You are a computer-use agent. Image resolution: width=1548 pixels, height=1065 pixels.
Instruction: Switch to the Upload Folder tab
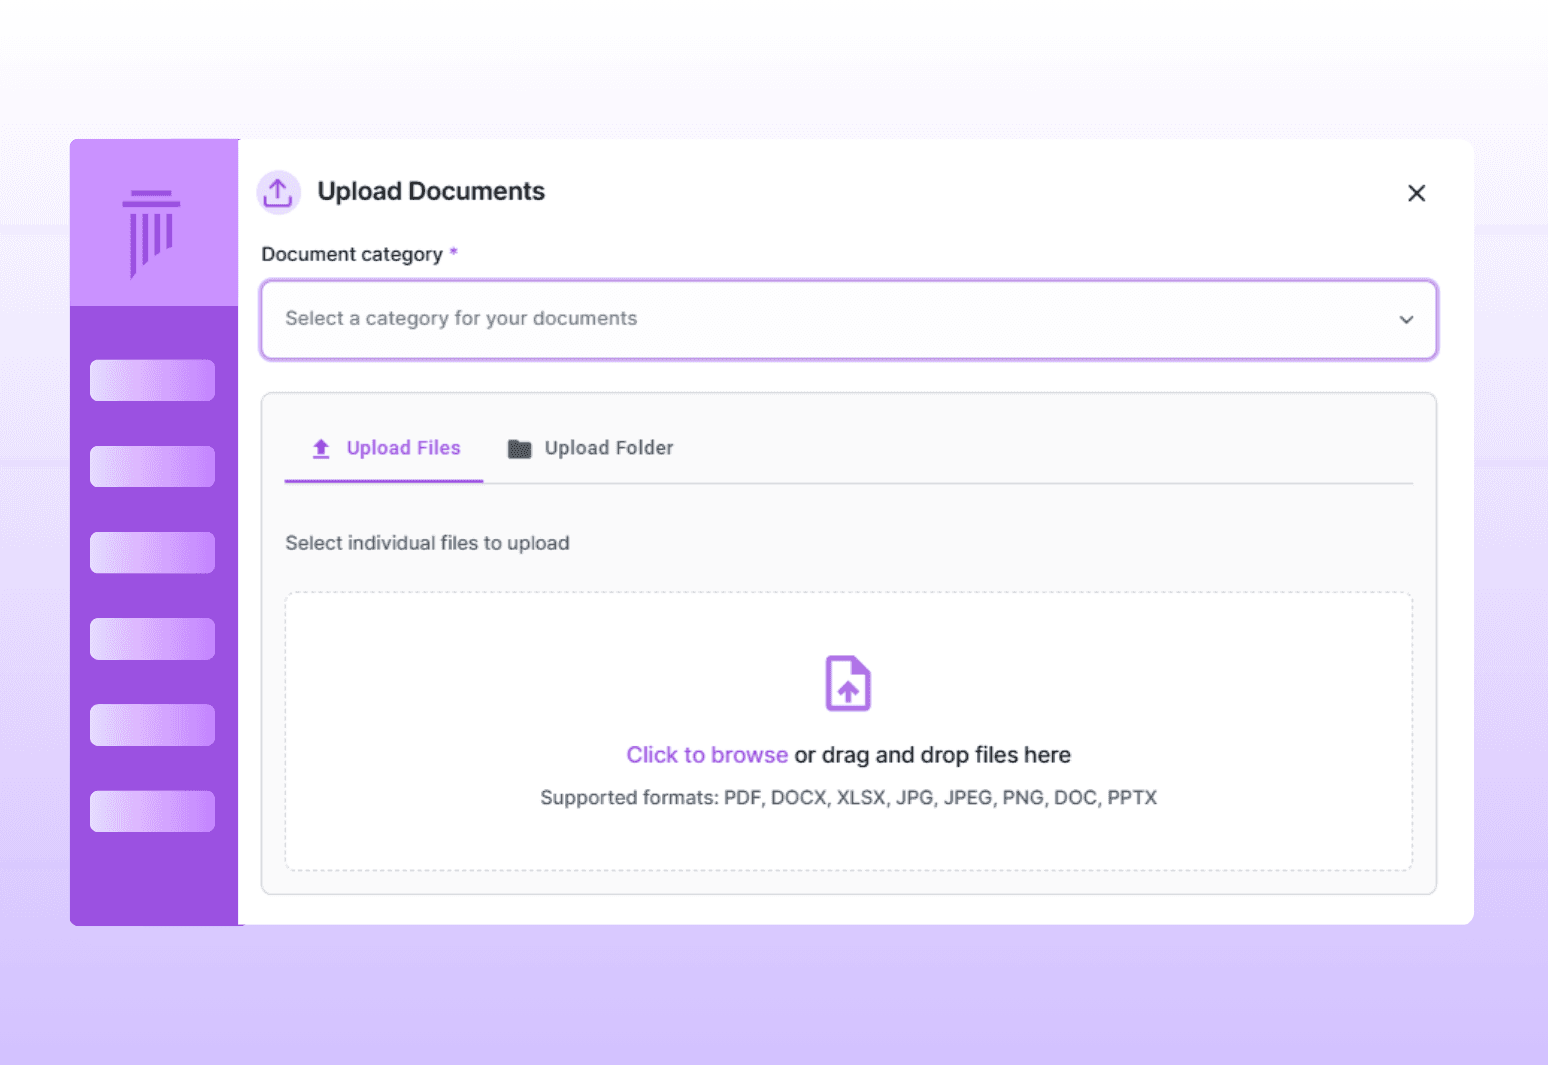click(x=590, y=448)
